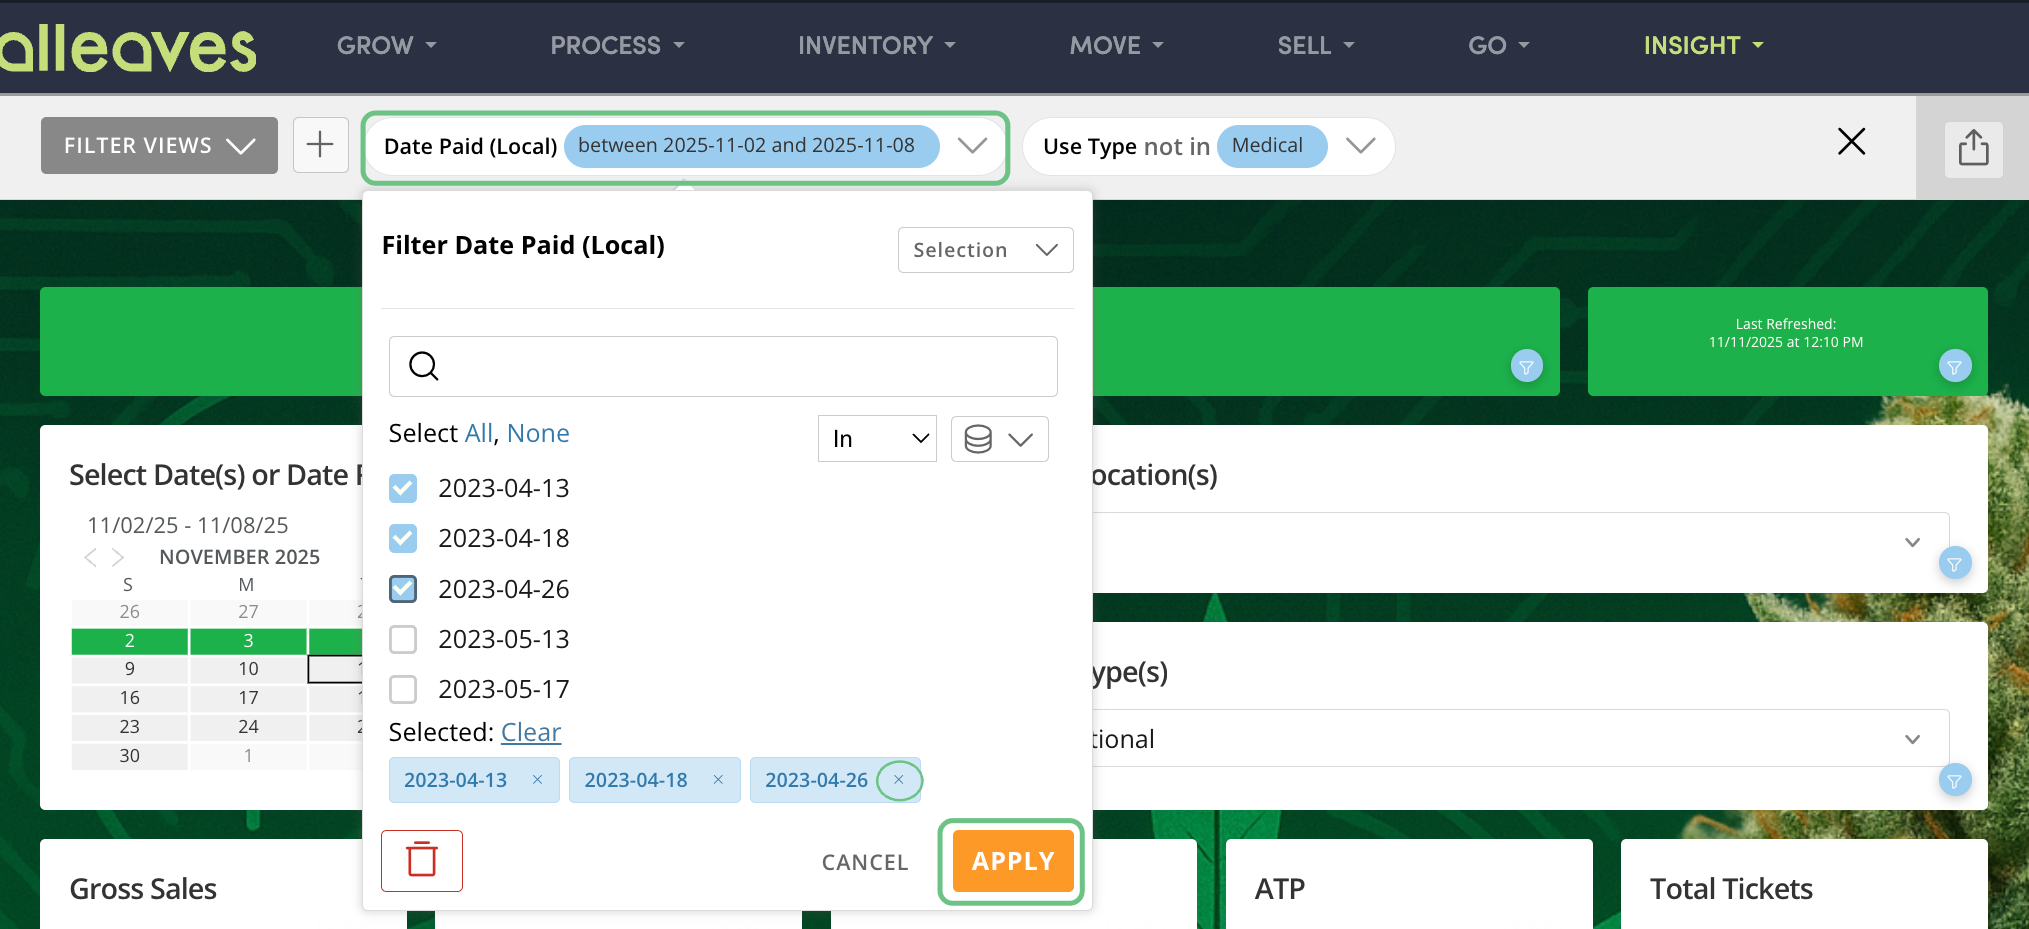Open the PROCESS menu
This screenshot has height=929, width=2029.
click(x=617, y=46)
